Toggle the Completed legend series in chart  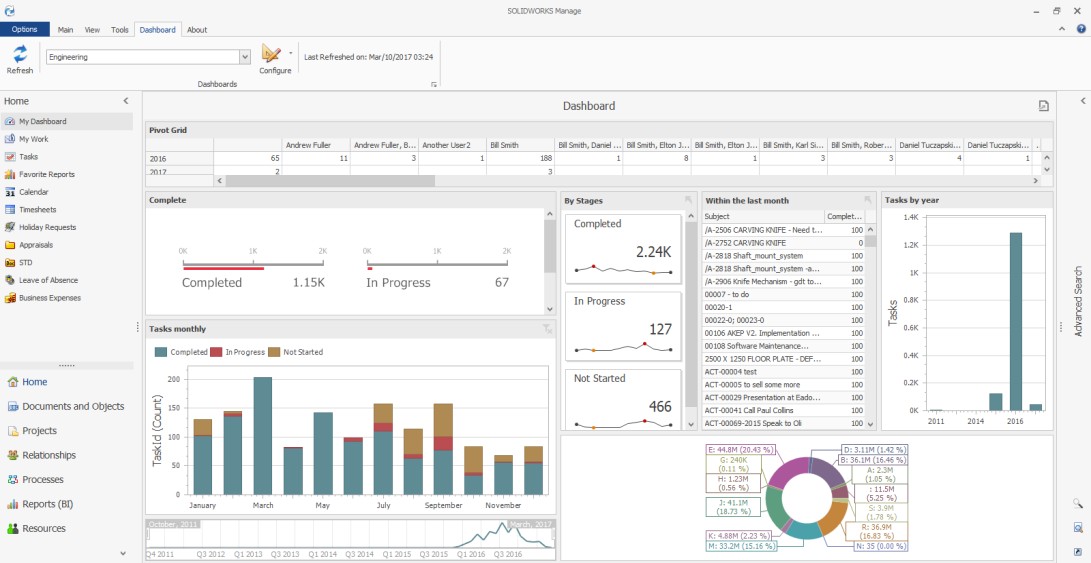182,352
